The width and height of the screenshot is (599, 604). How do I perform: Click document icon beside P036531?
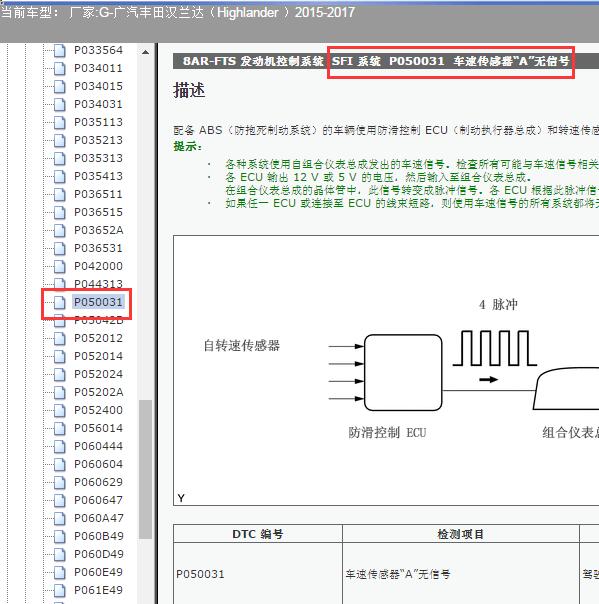pos(60,248)
